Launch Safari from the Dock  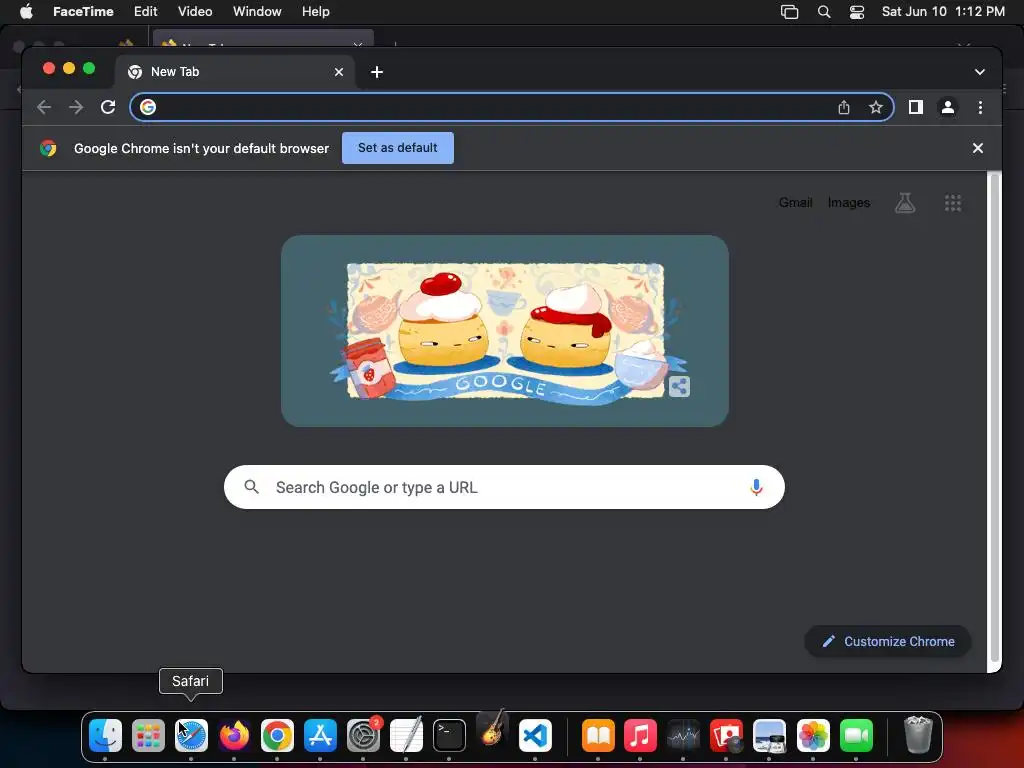coord(191,736)
